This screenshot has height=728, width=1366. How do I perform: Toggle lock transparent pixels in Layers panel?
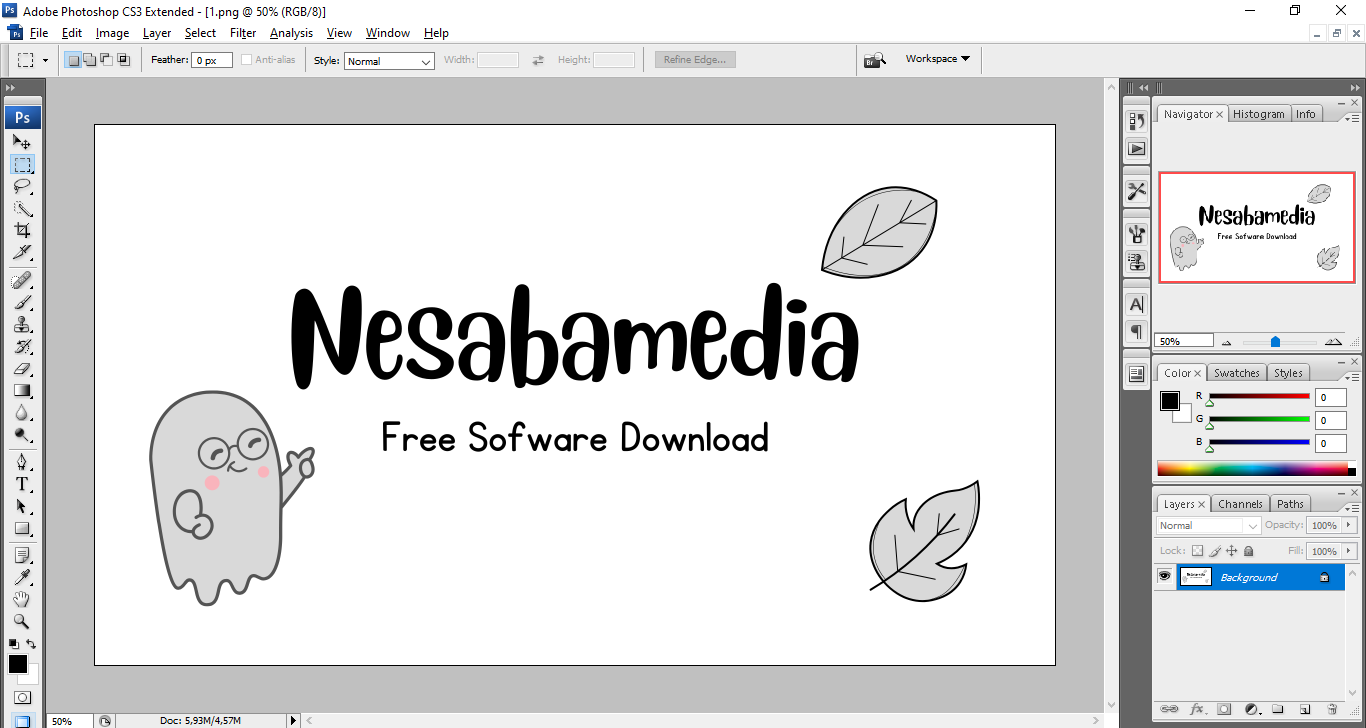click(1197, 551)
